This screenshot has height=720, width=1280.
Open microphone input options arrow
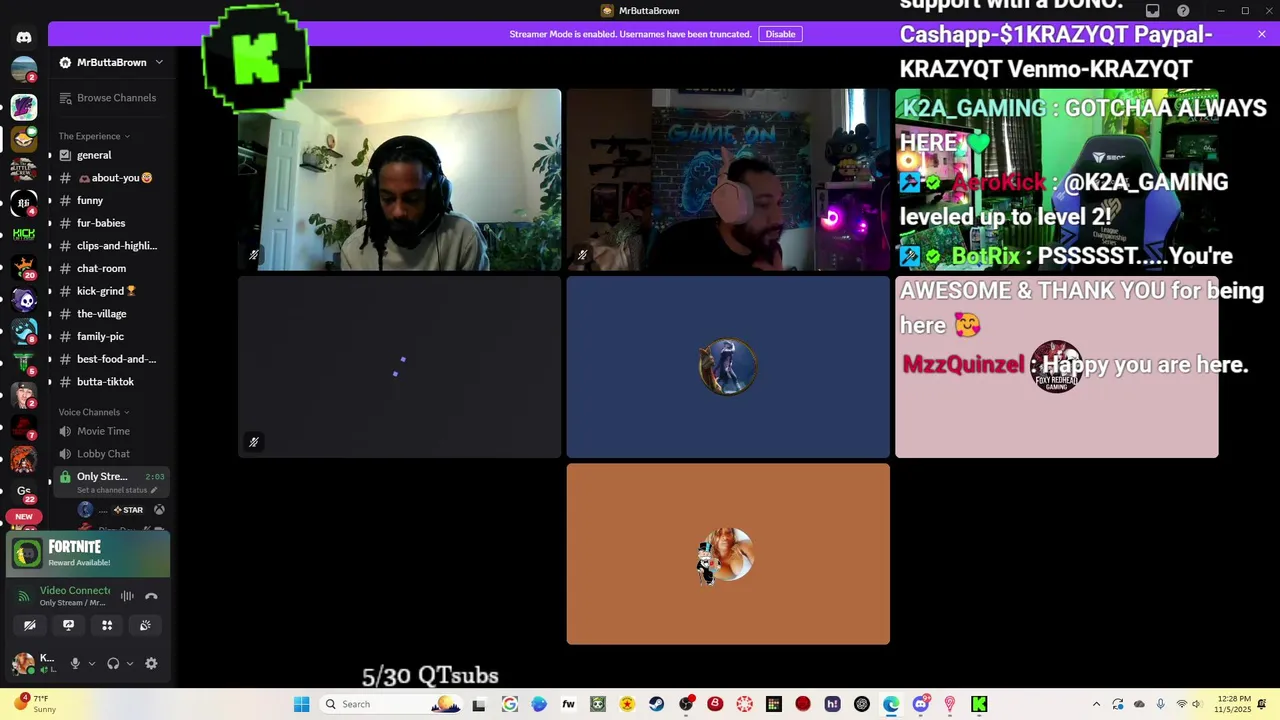point(91,663)
